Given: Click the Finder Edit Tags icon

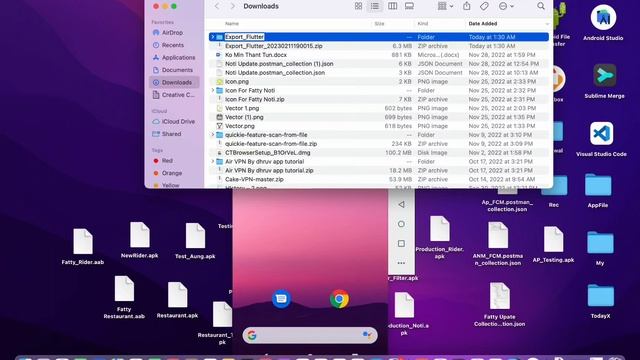Looking at the screenshot, I should click(484, 6).
